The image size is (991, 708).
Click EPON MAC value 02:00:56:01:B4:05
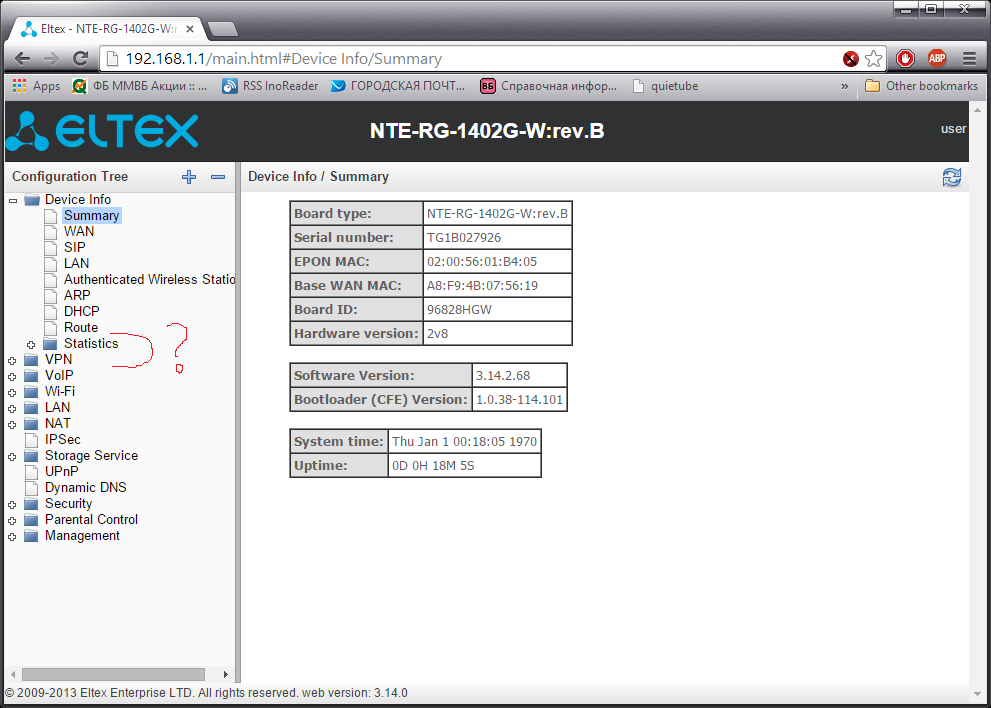tap(482, 262)
